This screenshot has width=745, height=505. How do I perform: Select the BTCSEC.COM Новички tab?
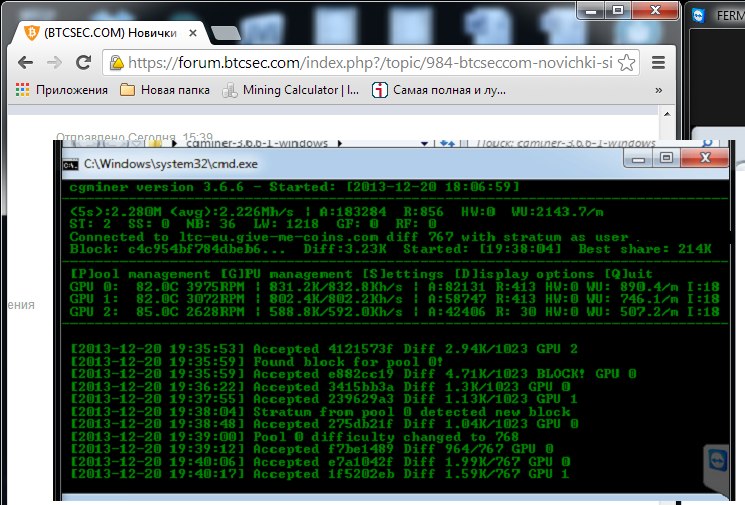tap(110, 33)
